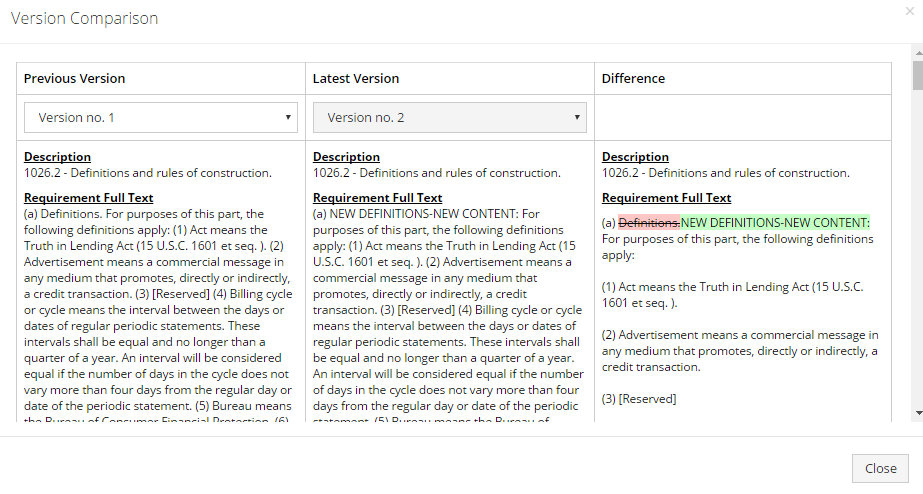Click '1026.2 - Definitions' text in Latest Version column
923x494 pixels.
click(x=437, y=173)
